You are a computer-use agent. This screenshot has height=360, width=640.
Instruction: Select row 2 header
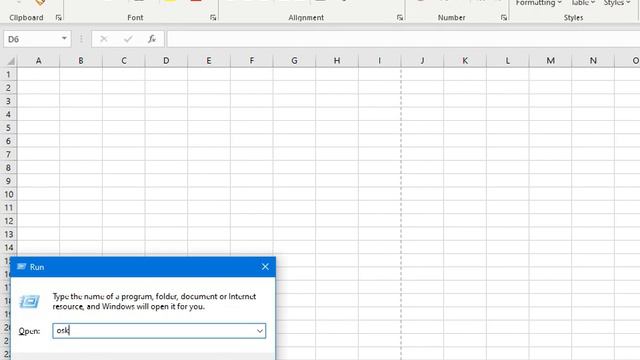coord(8,88)
